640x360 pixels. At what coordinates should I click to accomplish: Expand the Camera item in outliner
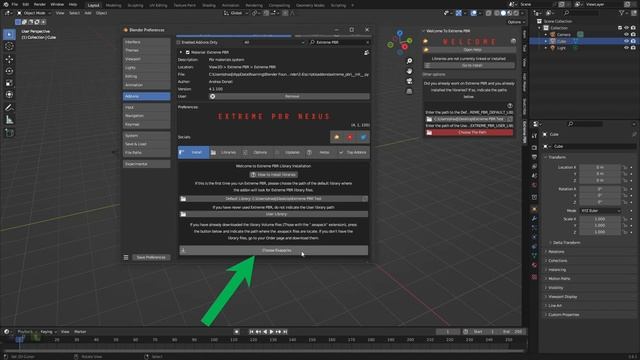tap(546, 35)
